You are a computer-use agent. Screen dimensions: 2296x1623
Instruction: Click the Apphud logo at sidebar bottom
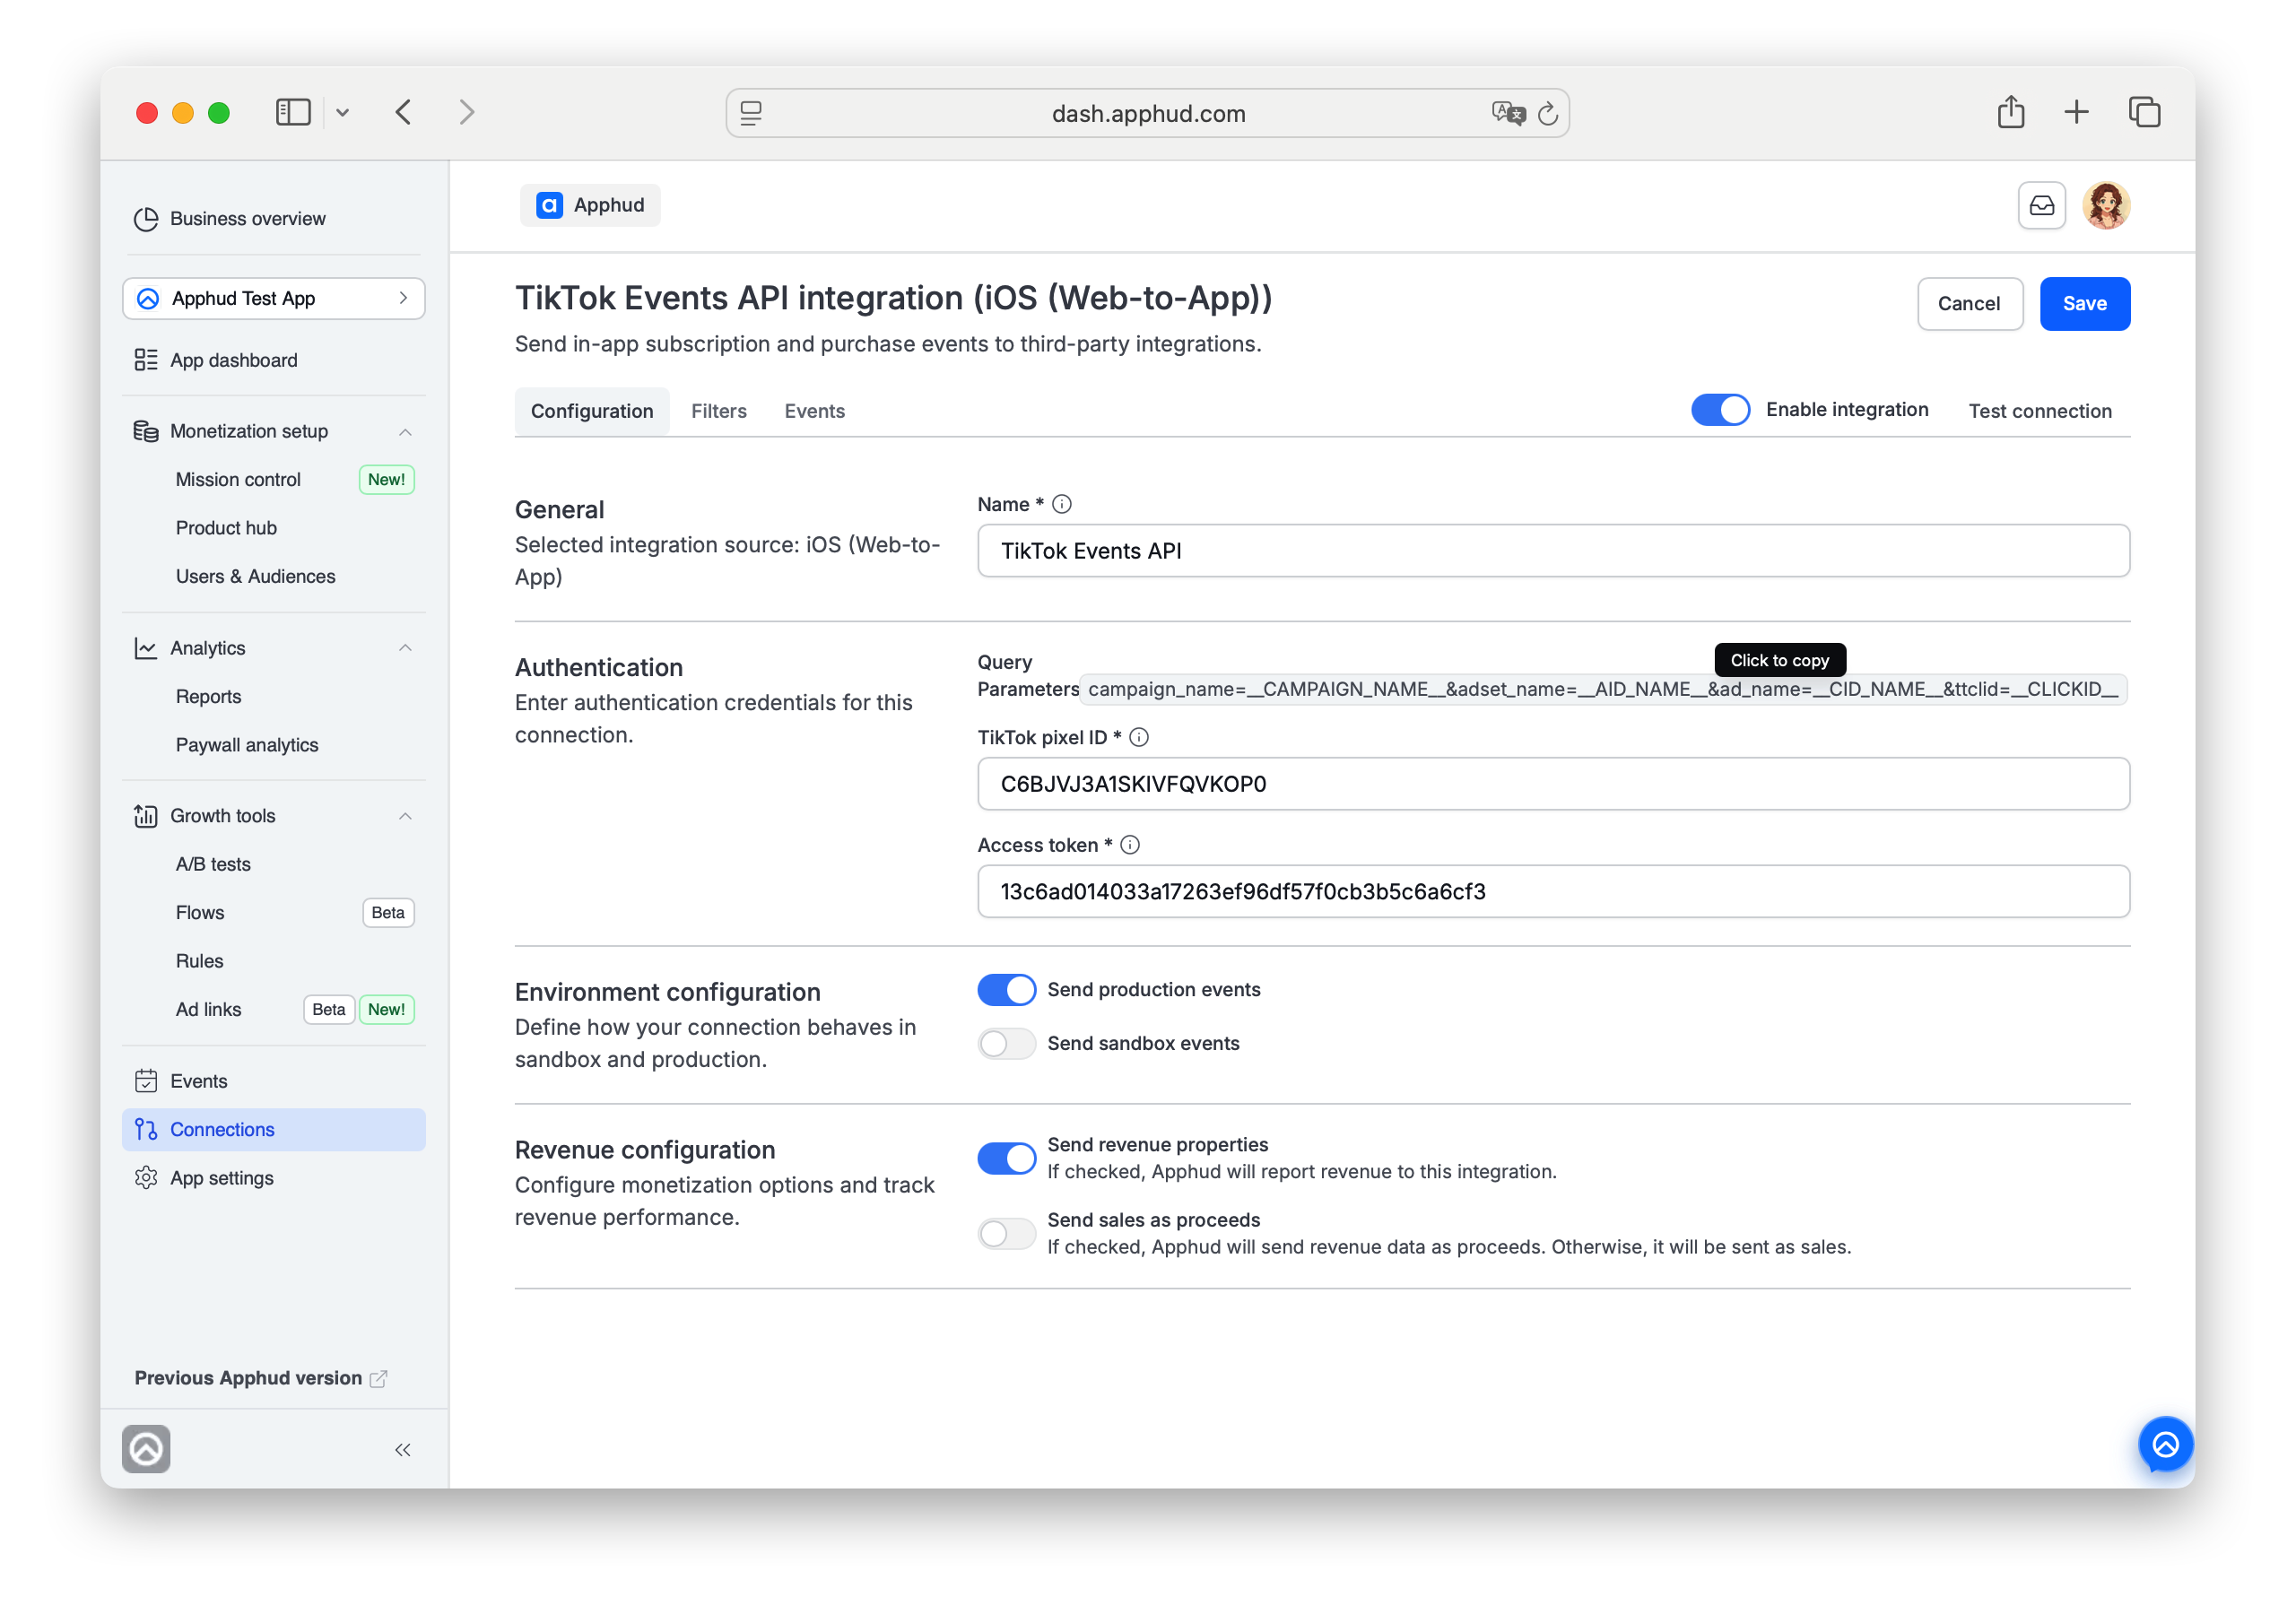(x=146, y=1449)
